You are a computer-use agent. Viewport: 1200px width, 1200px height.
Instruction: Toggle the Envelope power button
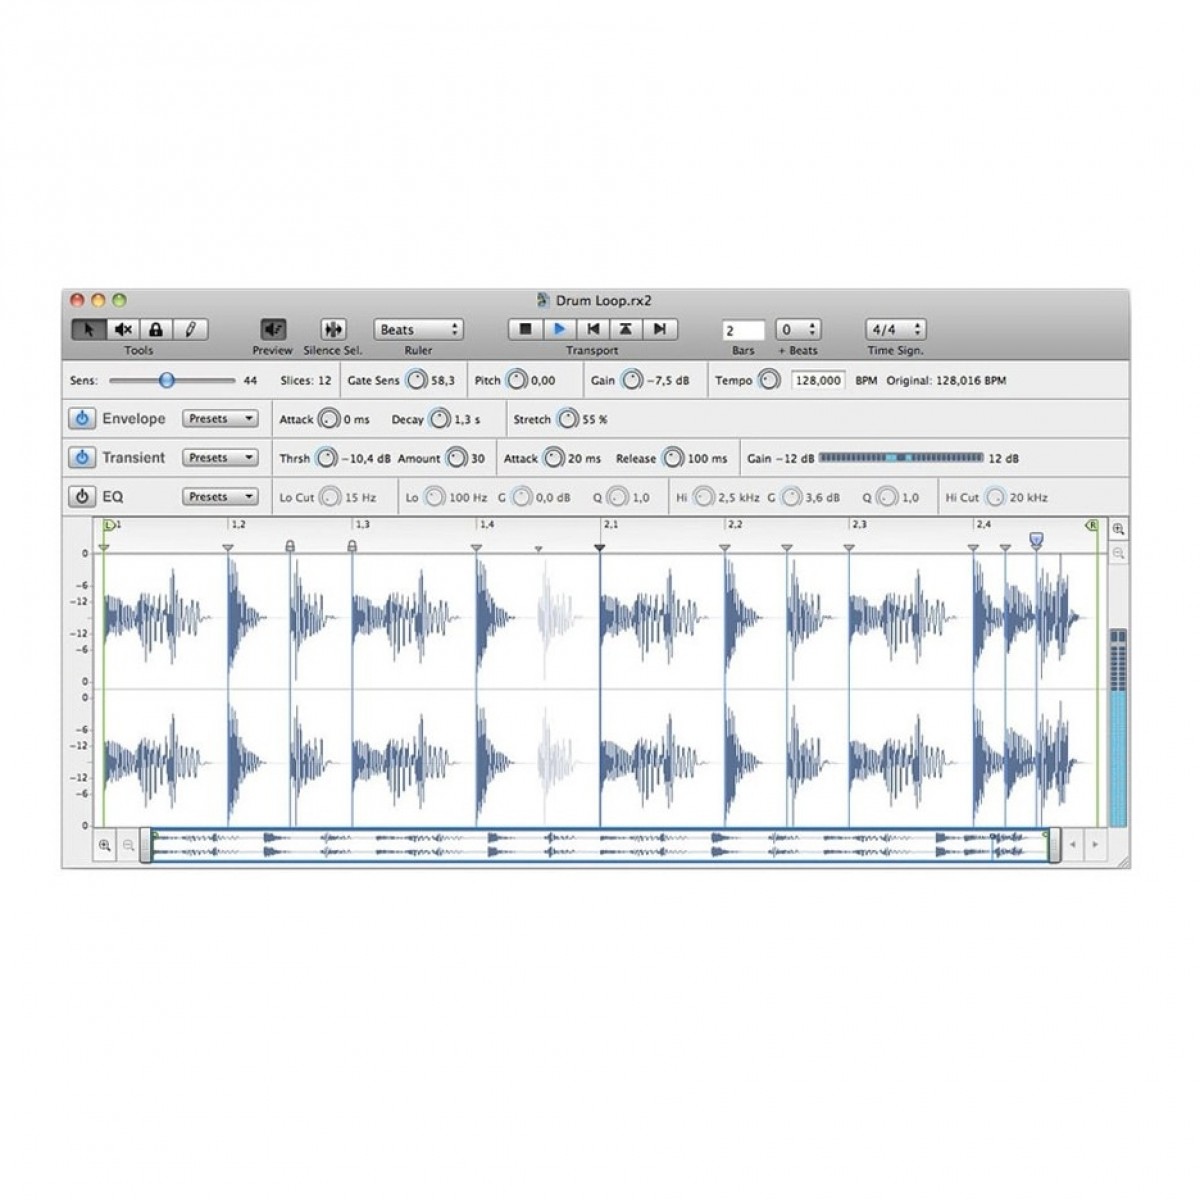point(82,419)
